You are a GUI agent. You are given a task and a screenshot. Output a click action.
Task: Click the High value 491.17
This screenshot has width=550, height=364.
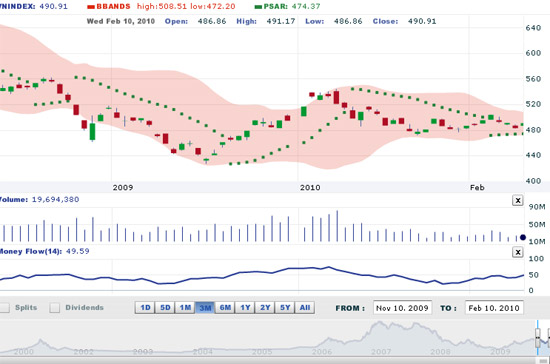tap(281, 21)
